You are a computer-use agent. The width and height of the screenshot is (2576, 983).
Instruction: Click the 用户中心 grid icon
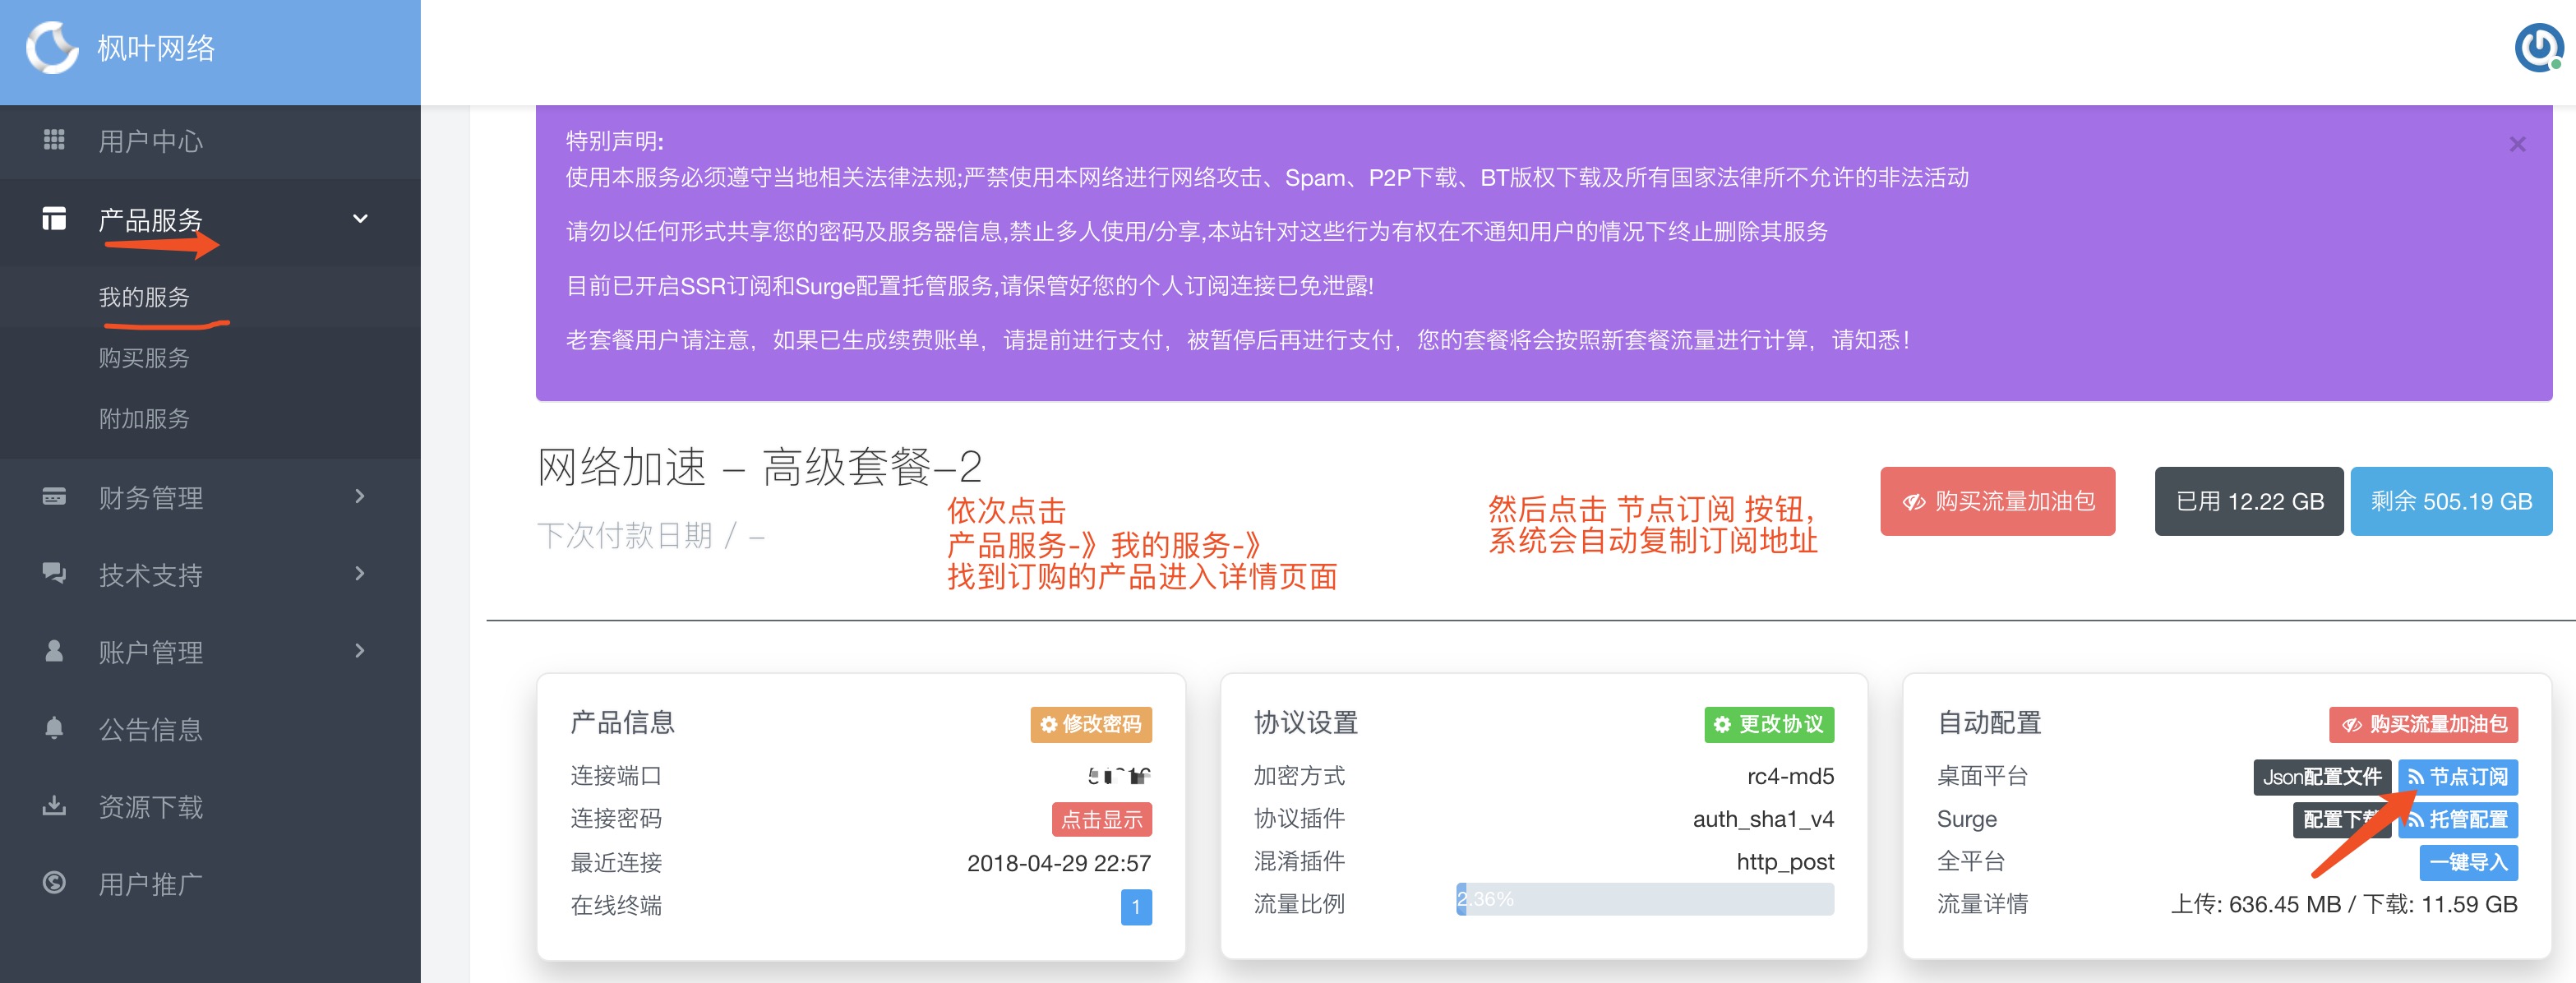(54, 140)
